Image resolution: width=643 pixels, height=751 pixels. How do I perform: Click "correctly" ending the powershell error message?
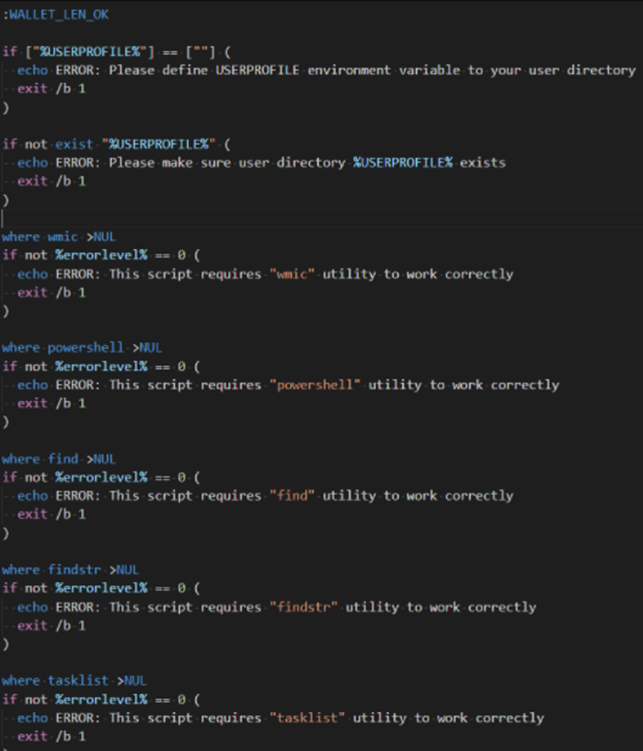pyautogui.click(x=525, y=385)
